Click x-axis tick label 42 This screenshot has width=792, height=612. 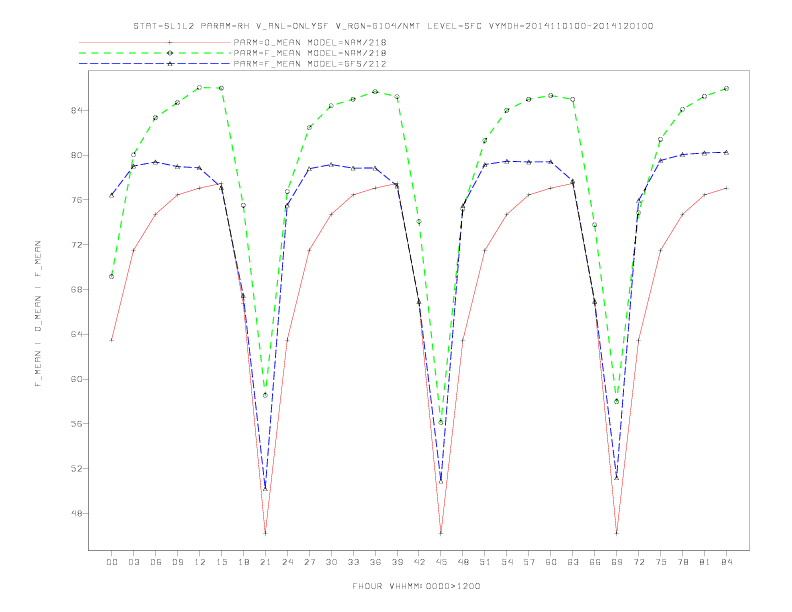click(419, 562)
